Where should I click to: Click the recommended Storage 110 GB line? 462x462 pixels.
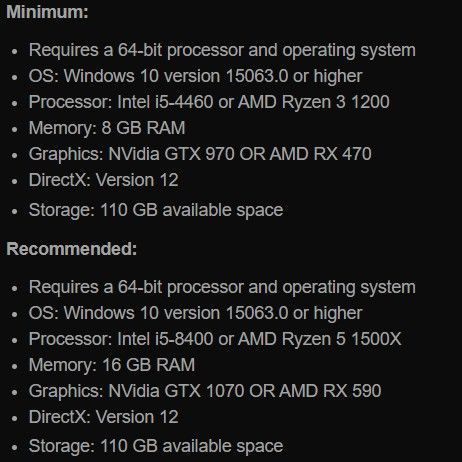[156, 447]
